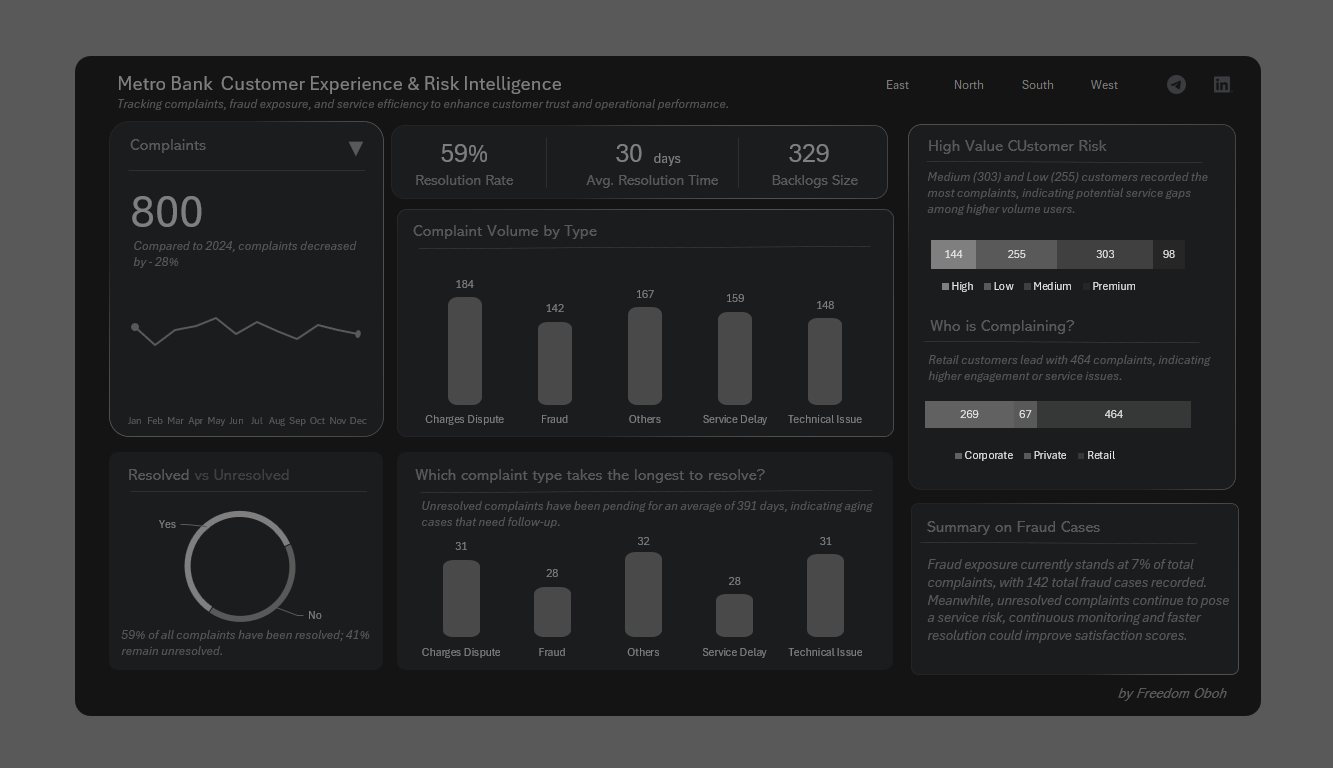The height and width of the screenshot is (768, 1333).
Task: Select the Fraud volume bar showing 142
Action: [x=555, y=364]
